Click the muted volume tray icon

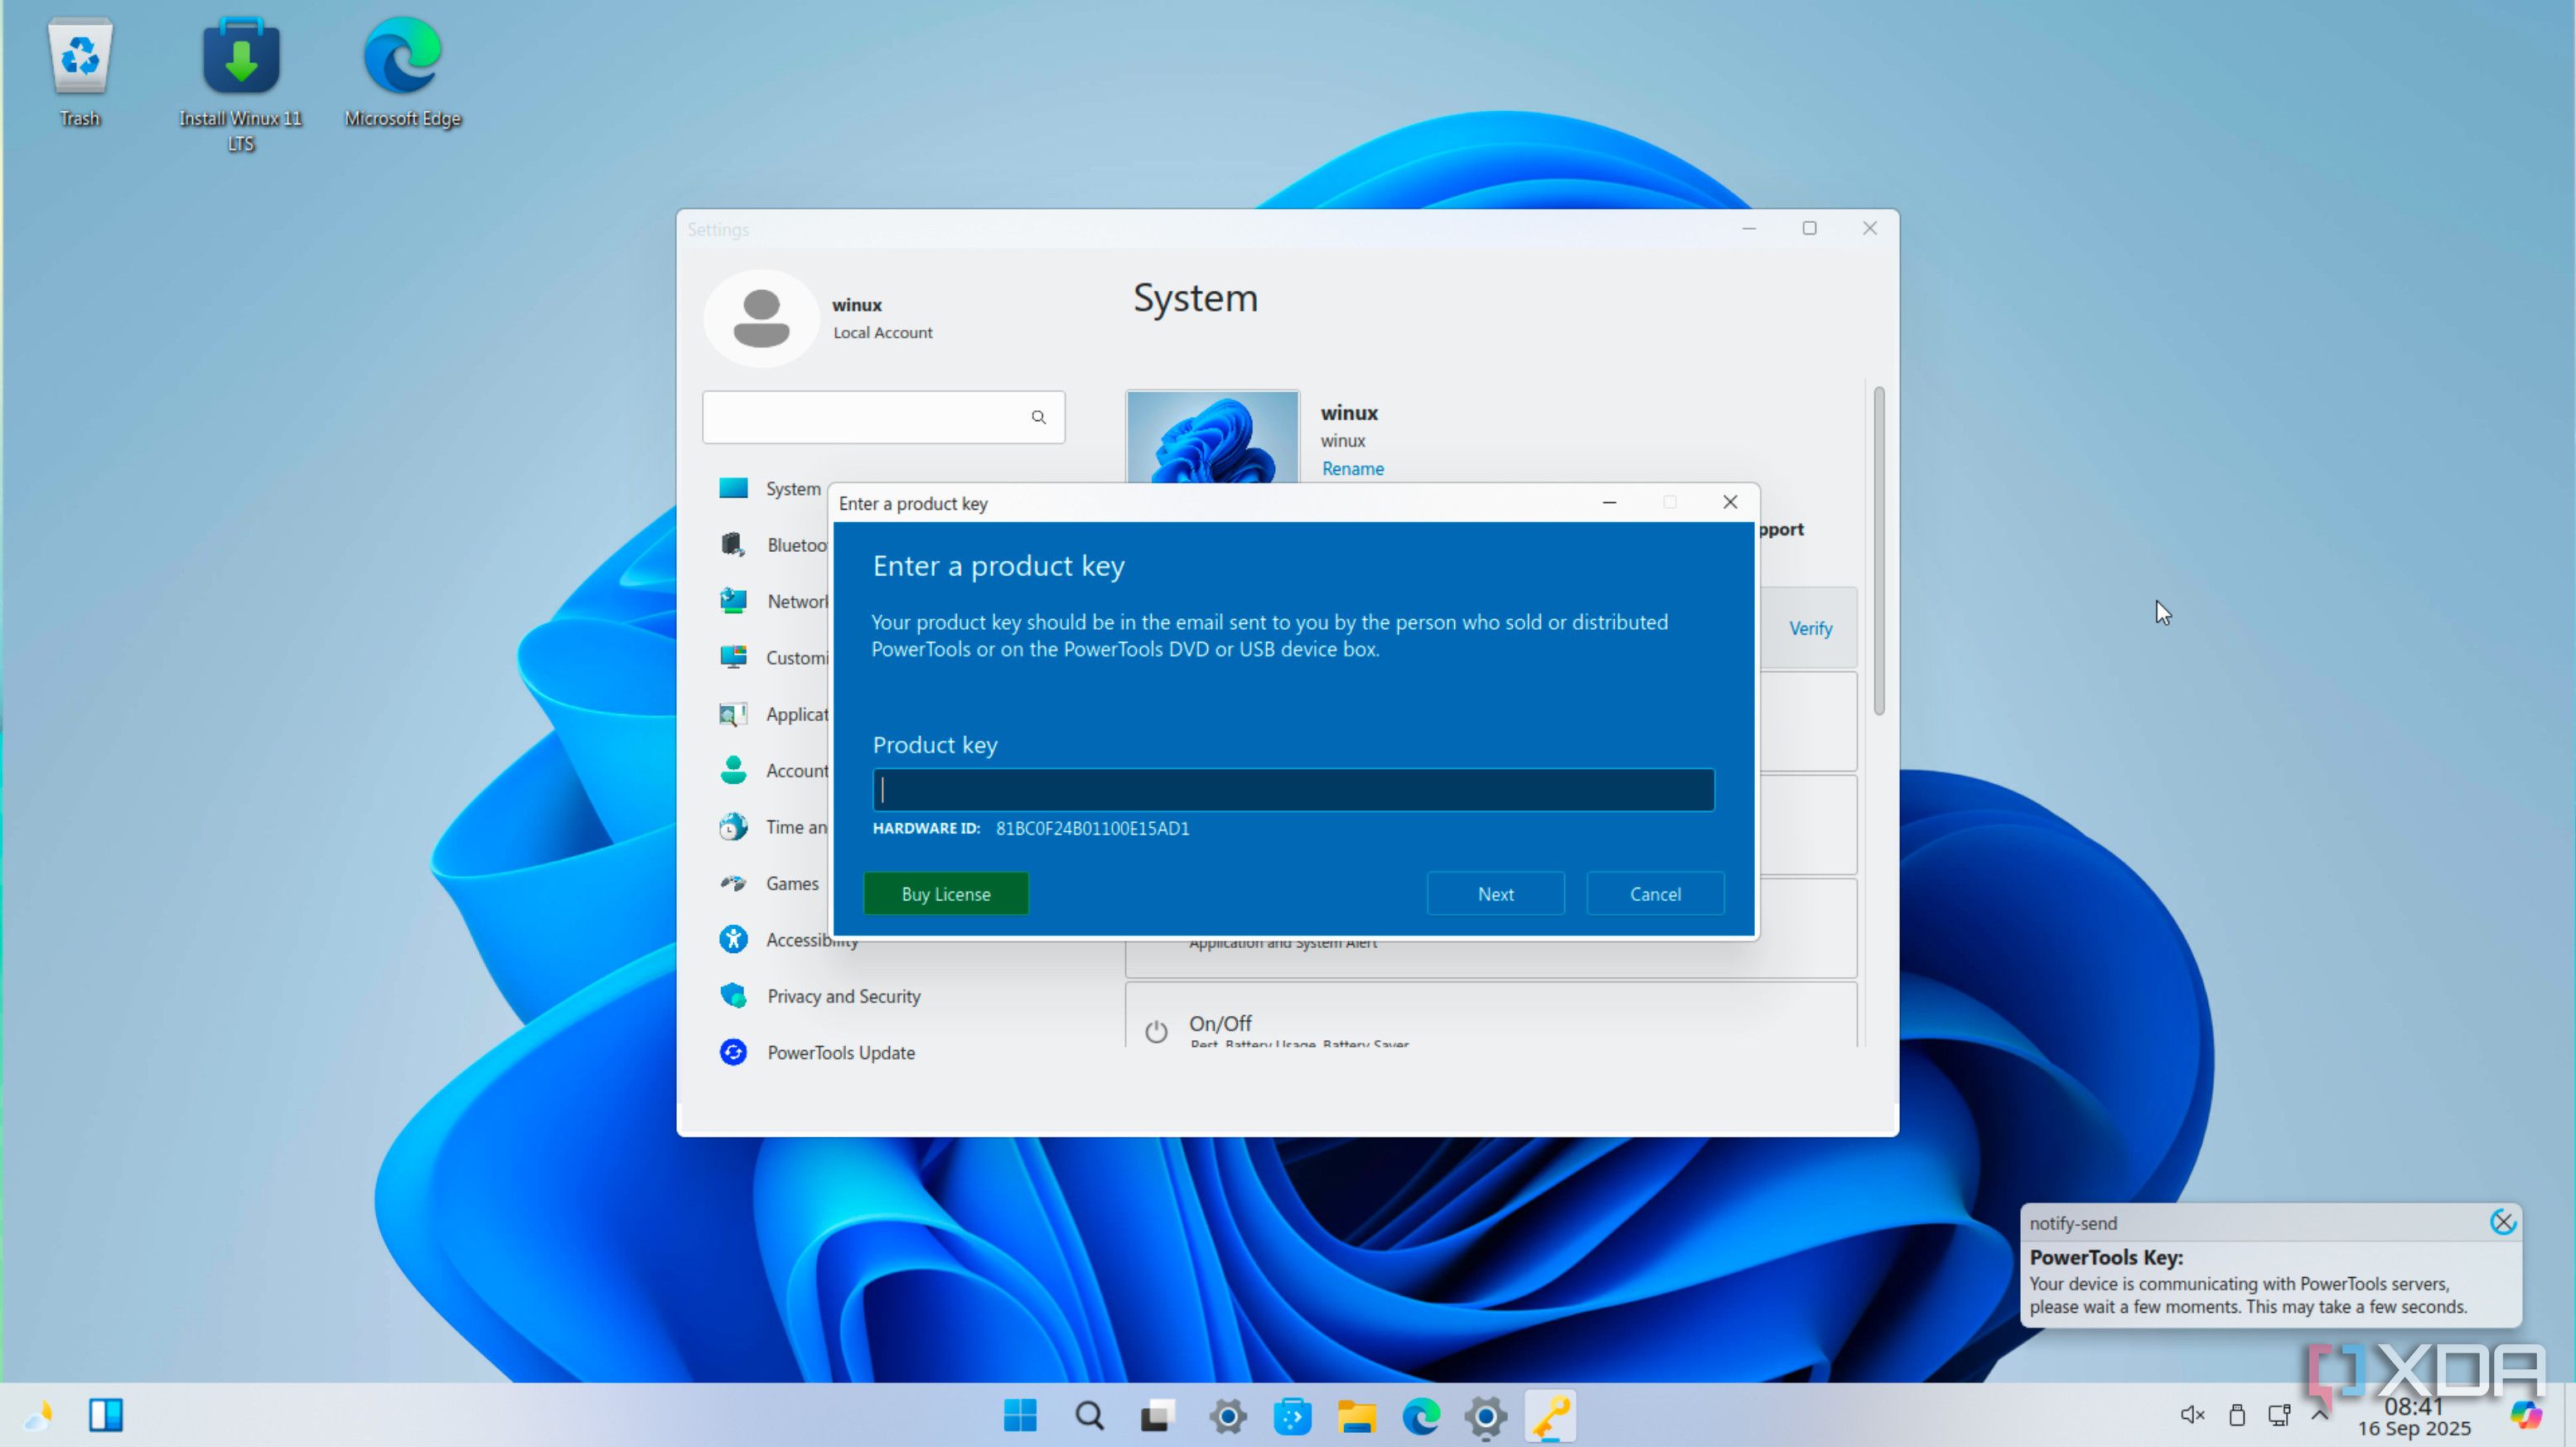point(2192,1414)
